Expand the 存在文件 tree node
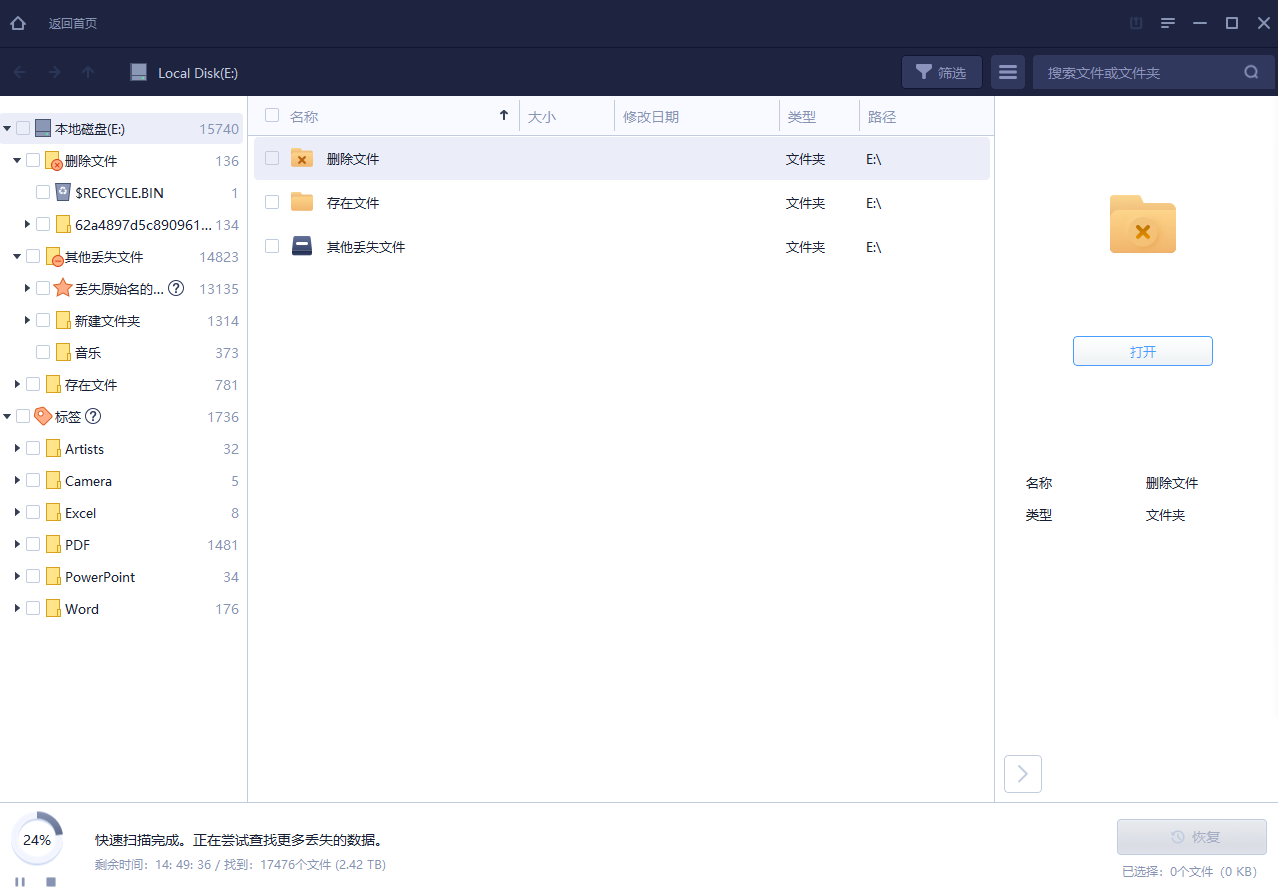The image size is (1278, 892). click(17, 384)
